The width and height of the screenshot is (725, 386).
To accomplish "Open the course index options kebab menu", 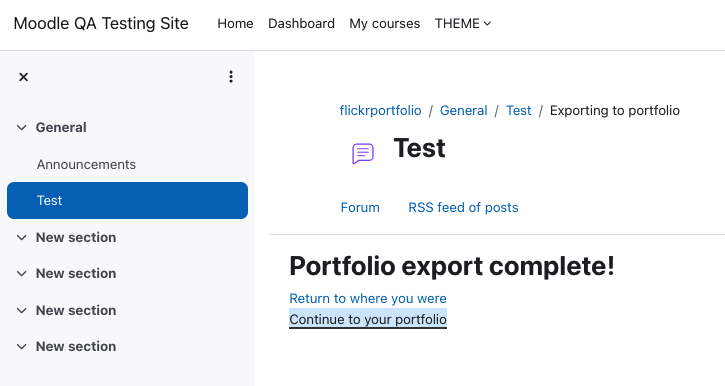I will (x=231, y=77).
